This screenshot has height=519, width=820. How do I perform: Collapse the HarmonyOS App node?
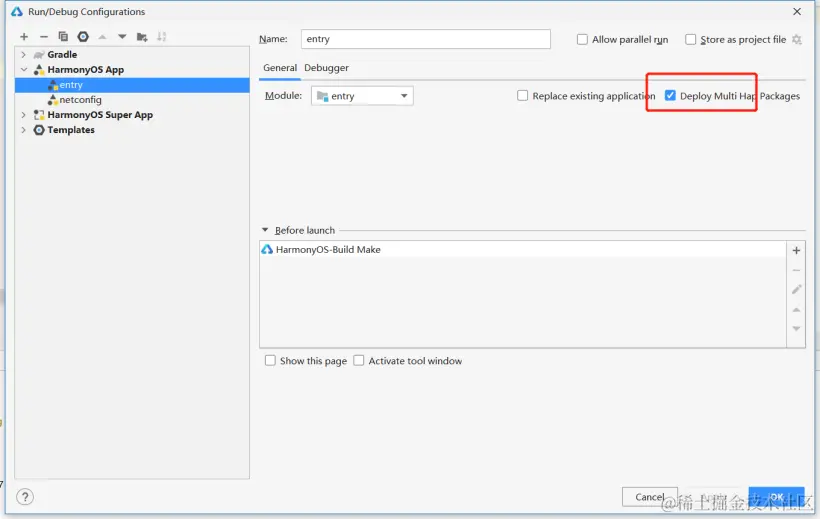pos(24,70)
